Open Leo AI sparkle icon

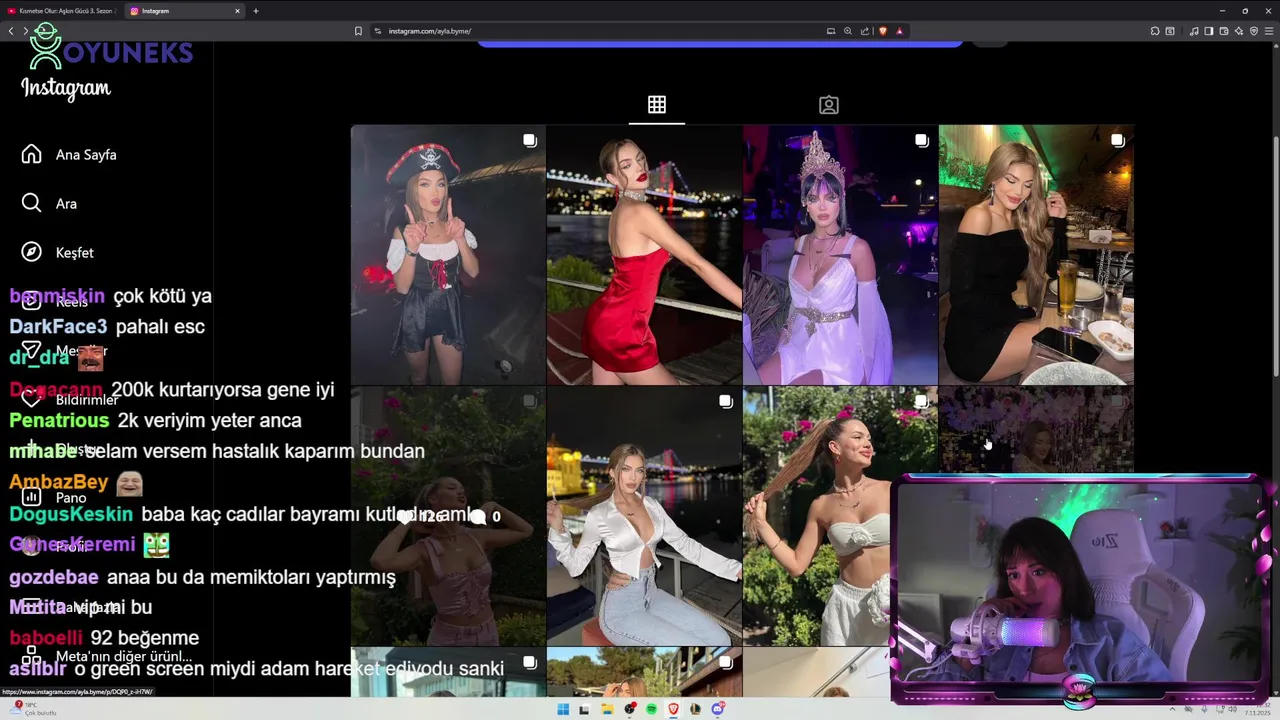1239,31
